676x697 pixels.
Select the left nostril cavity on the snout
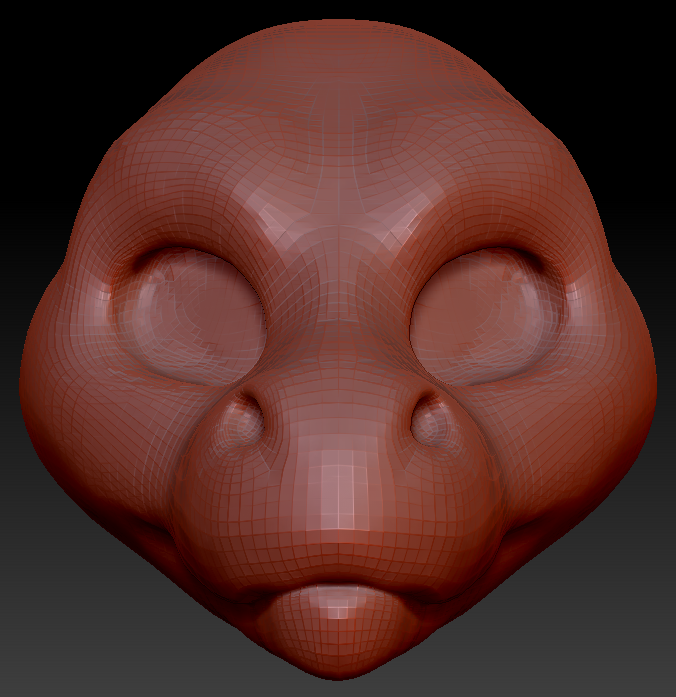click(244, 420)
